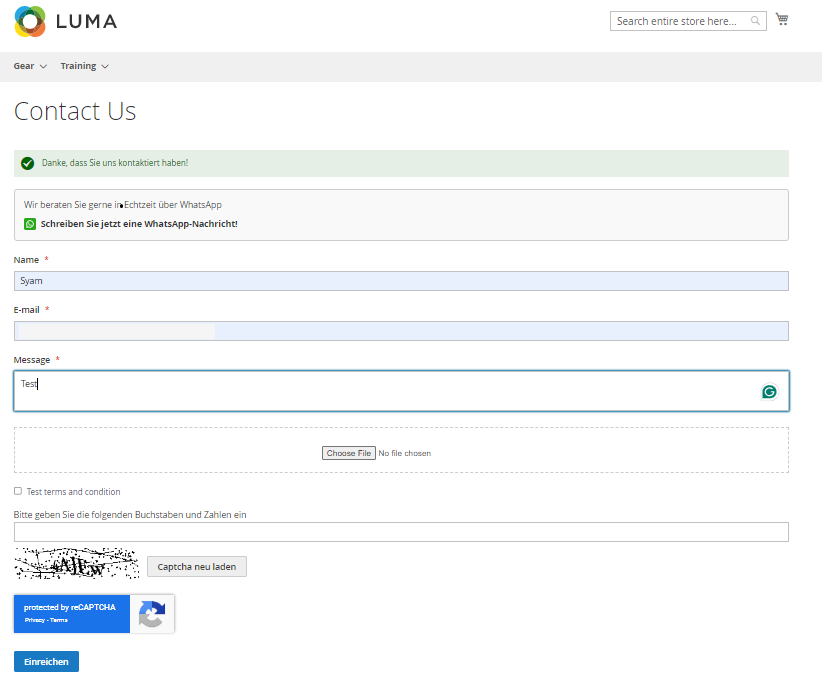The width and height of the screenshot is (822, 694).
Task: Open the Gear menu item
Action: pos(24,66)
